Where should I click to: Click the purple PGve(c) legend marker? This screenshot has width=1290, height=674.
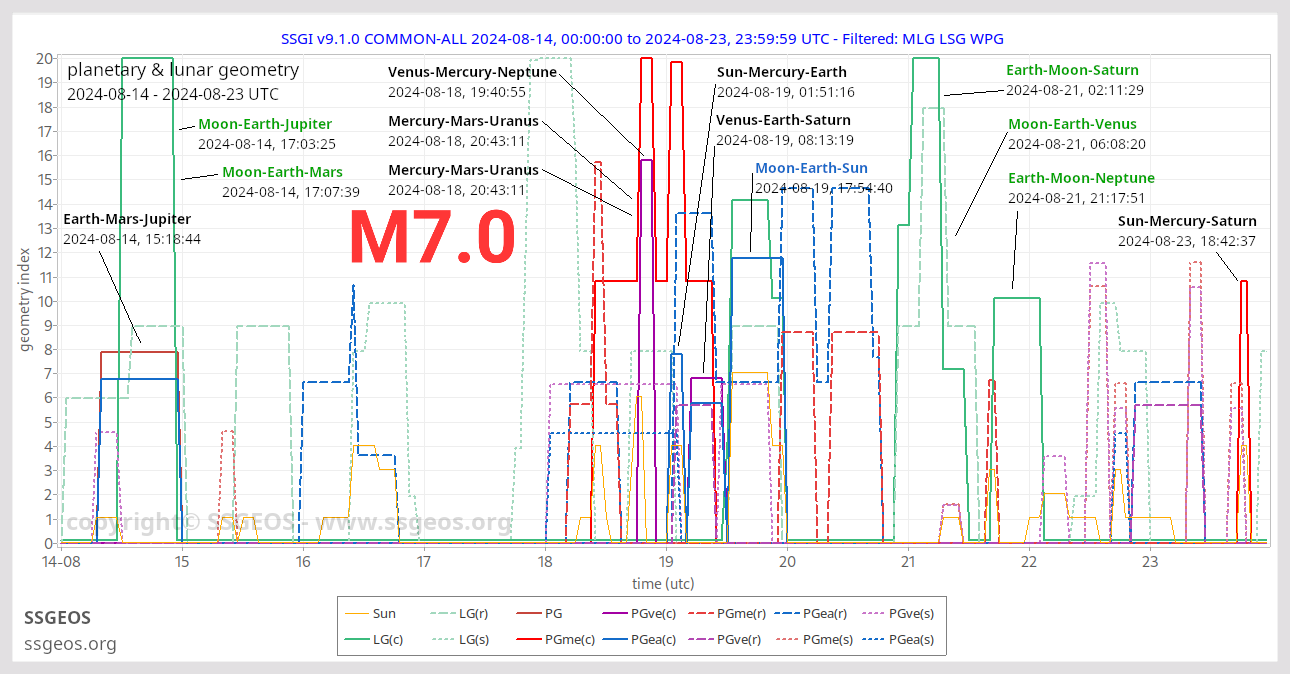click(615, 613)
